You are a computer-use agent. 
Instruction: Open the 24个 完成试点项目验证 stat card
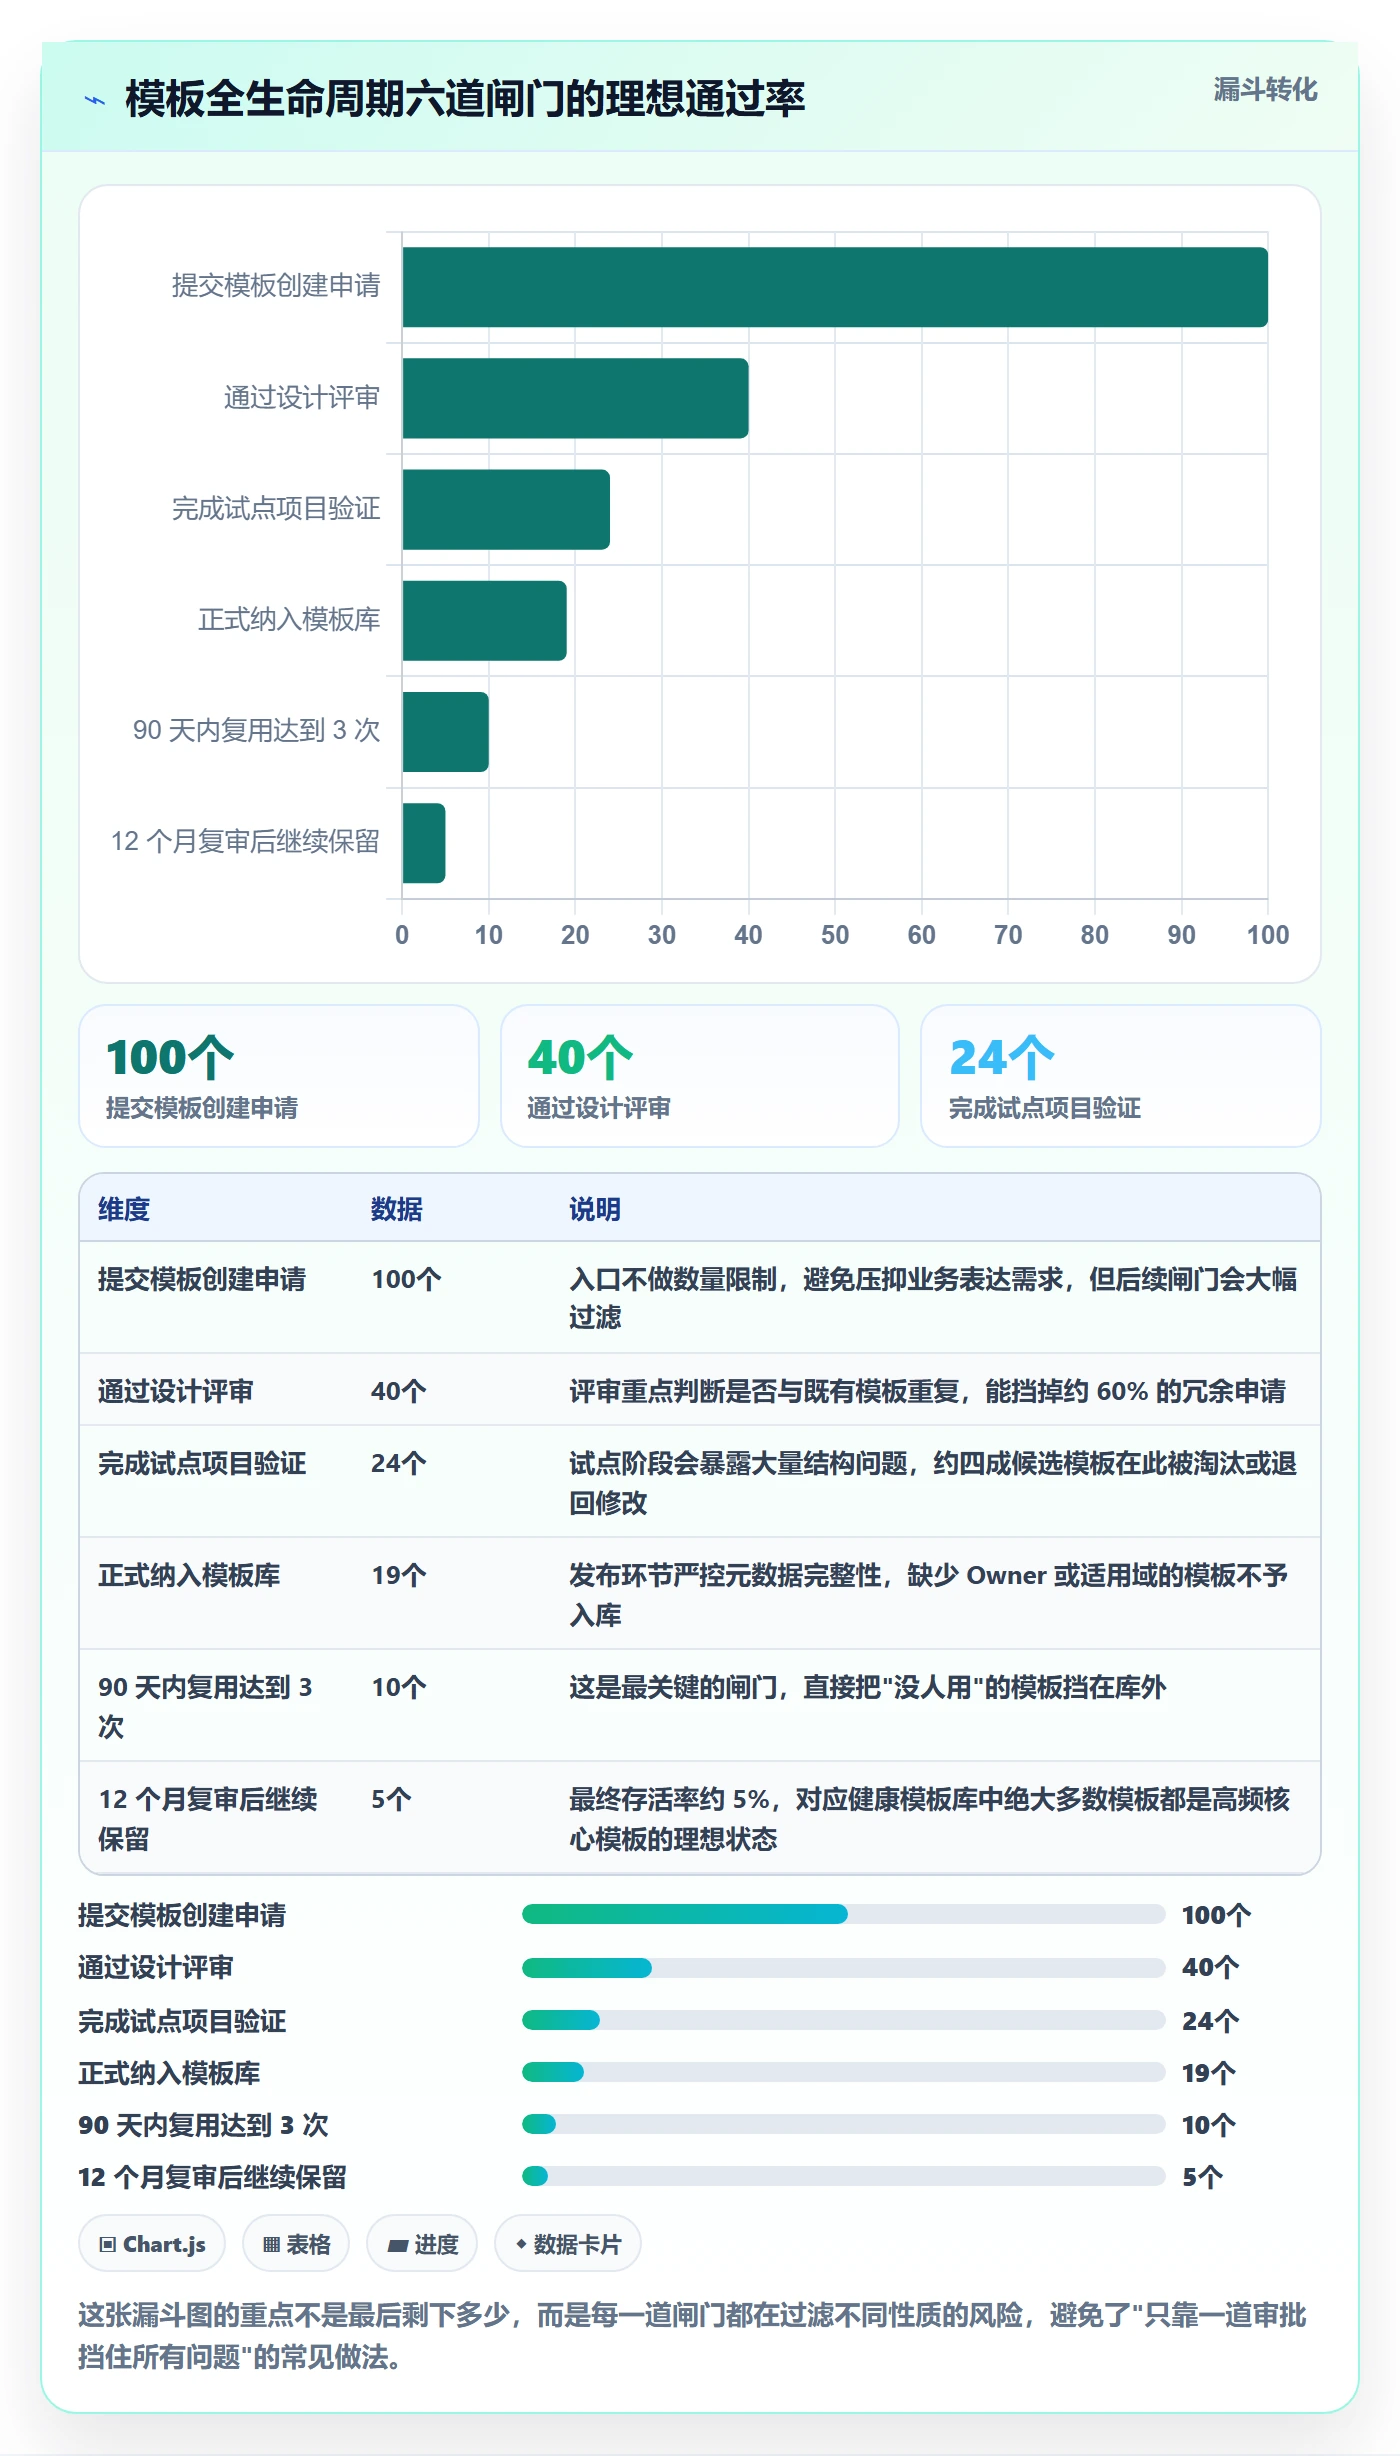coord(1121,1076)
